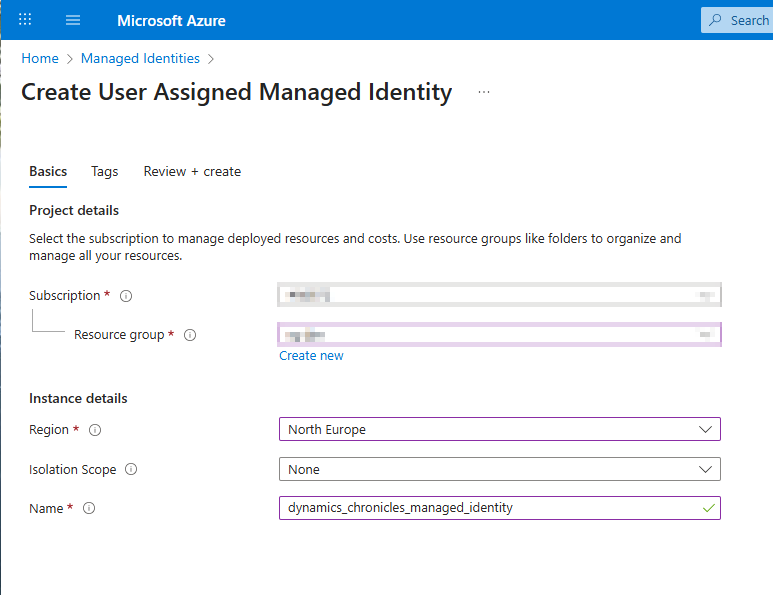Viewport: 773px width, 595px height.
Task: Show info tooltip for Resource group
Action: pos(190,335)
